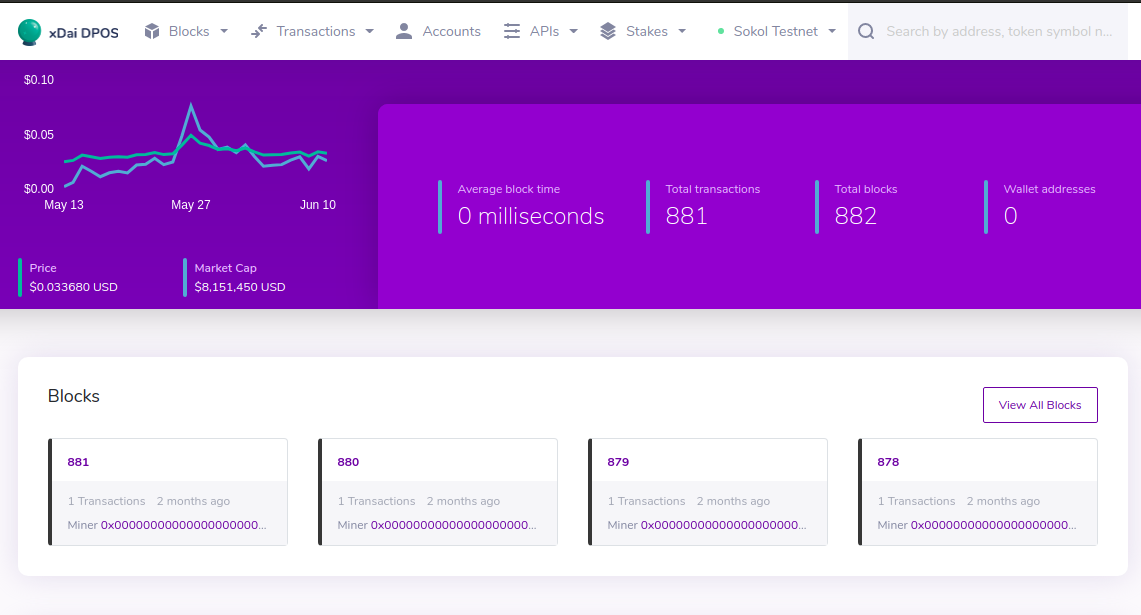Click the xDai DPOS brand name
Viewport: 1141px width, 615px height.
84,33
